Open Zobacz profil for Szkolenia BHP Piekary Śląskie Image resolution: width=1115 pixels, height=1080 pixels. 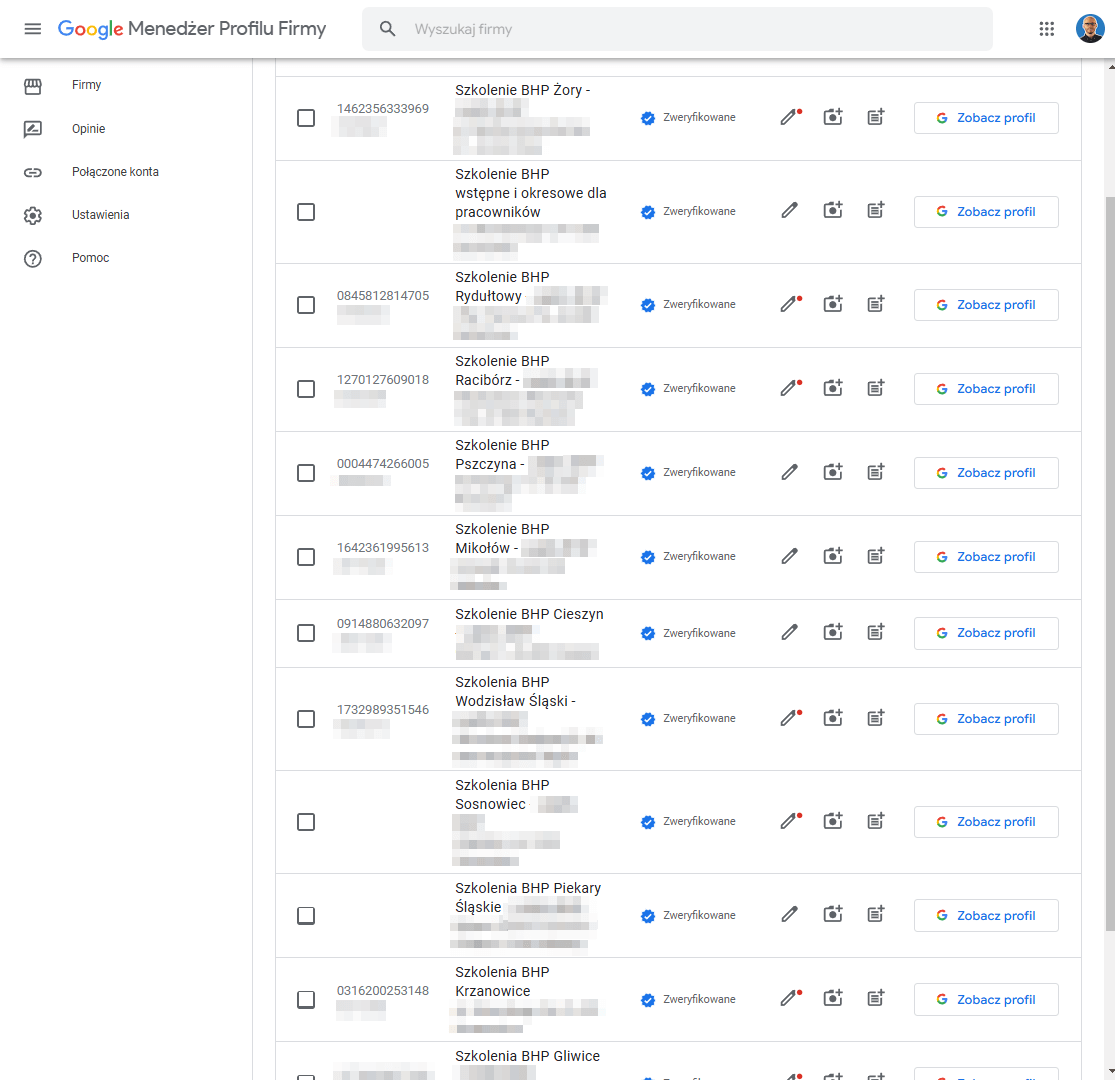click(985, 915)
